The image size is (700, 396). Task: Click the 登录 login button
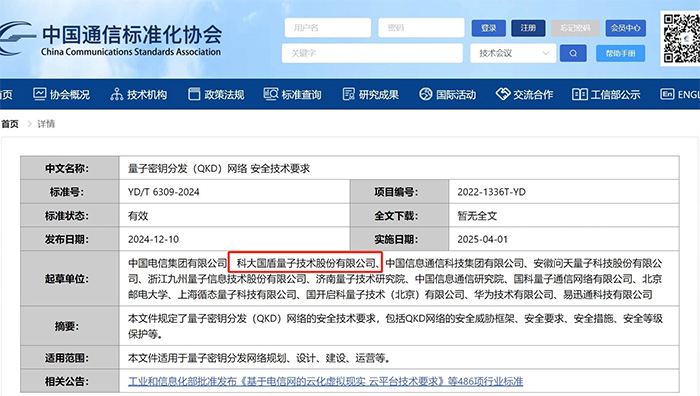point(489,28)
